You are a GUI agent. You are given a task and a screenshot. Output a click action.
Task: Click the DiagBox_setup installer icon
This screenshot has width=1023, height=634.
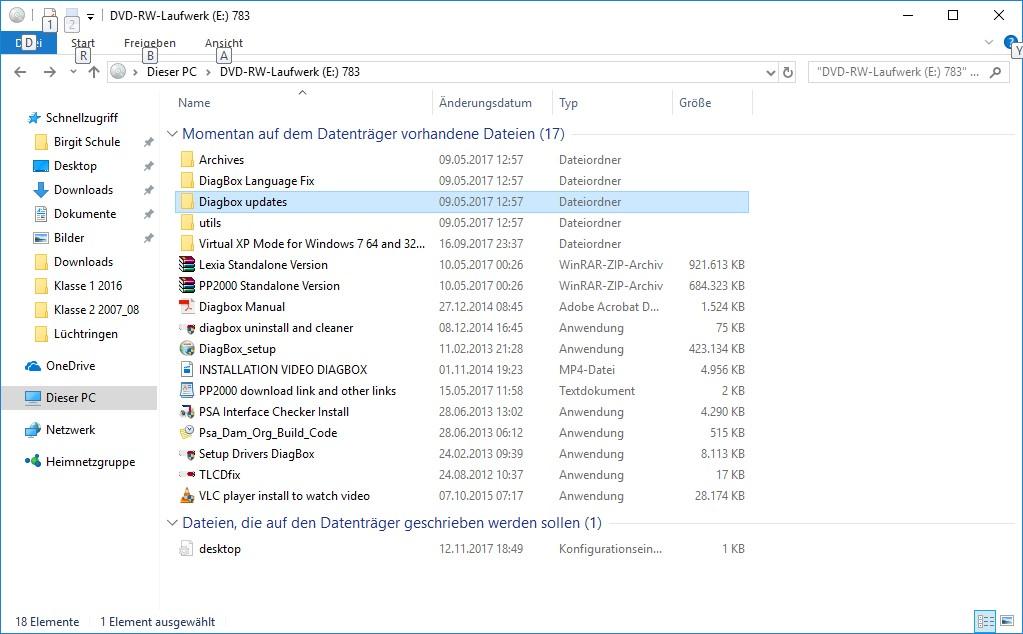[187, 348]
